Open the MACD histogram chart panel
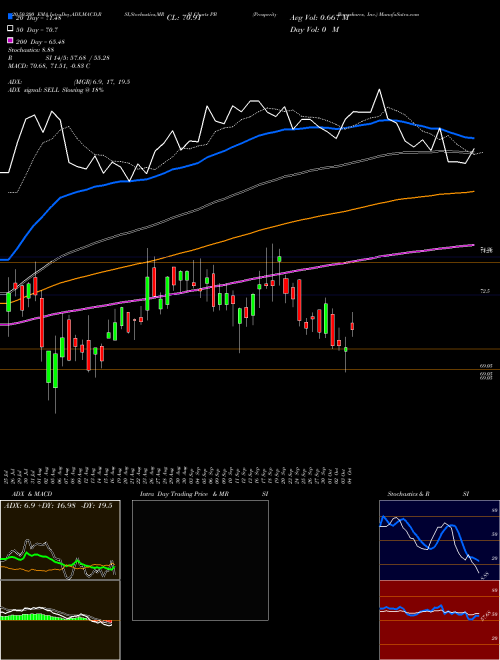Viewport: 500px width, 660px height. 60,620
